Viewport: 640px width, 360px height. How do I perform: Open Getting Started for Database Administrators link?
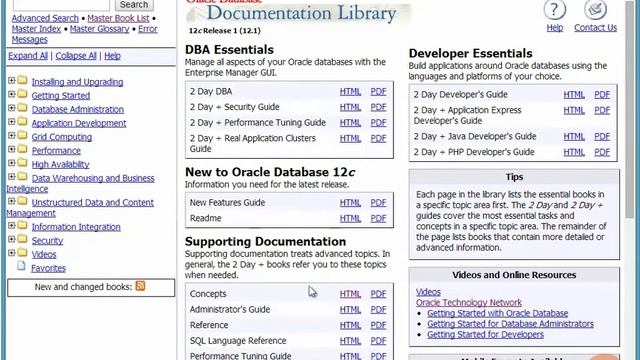coord(510,324)
